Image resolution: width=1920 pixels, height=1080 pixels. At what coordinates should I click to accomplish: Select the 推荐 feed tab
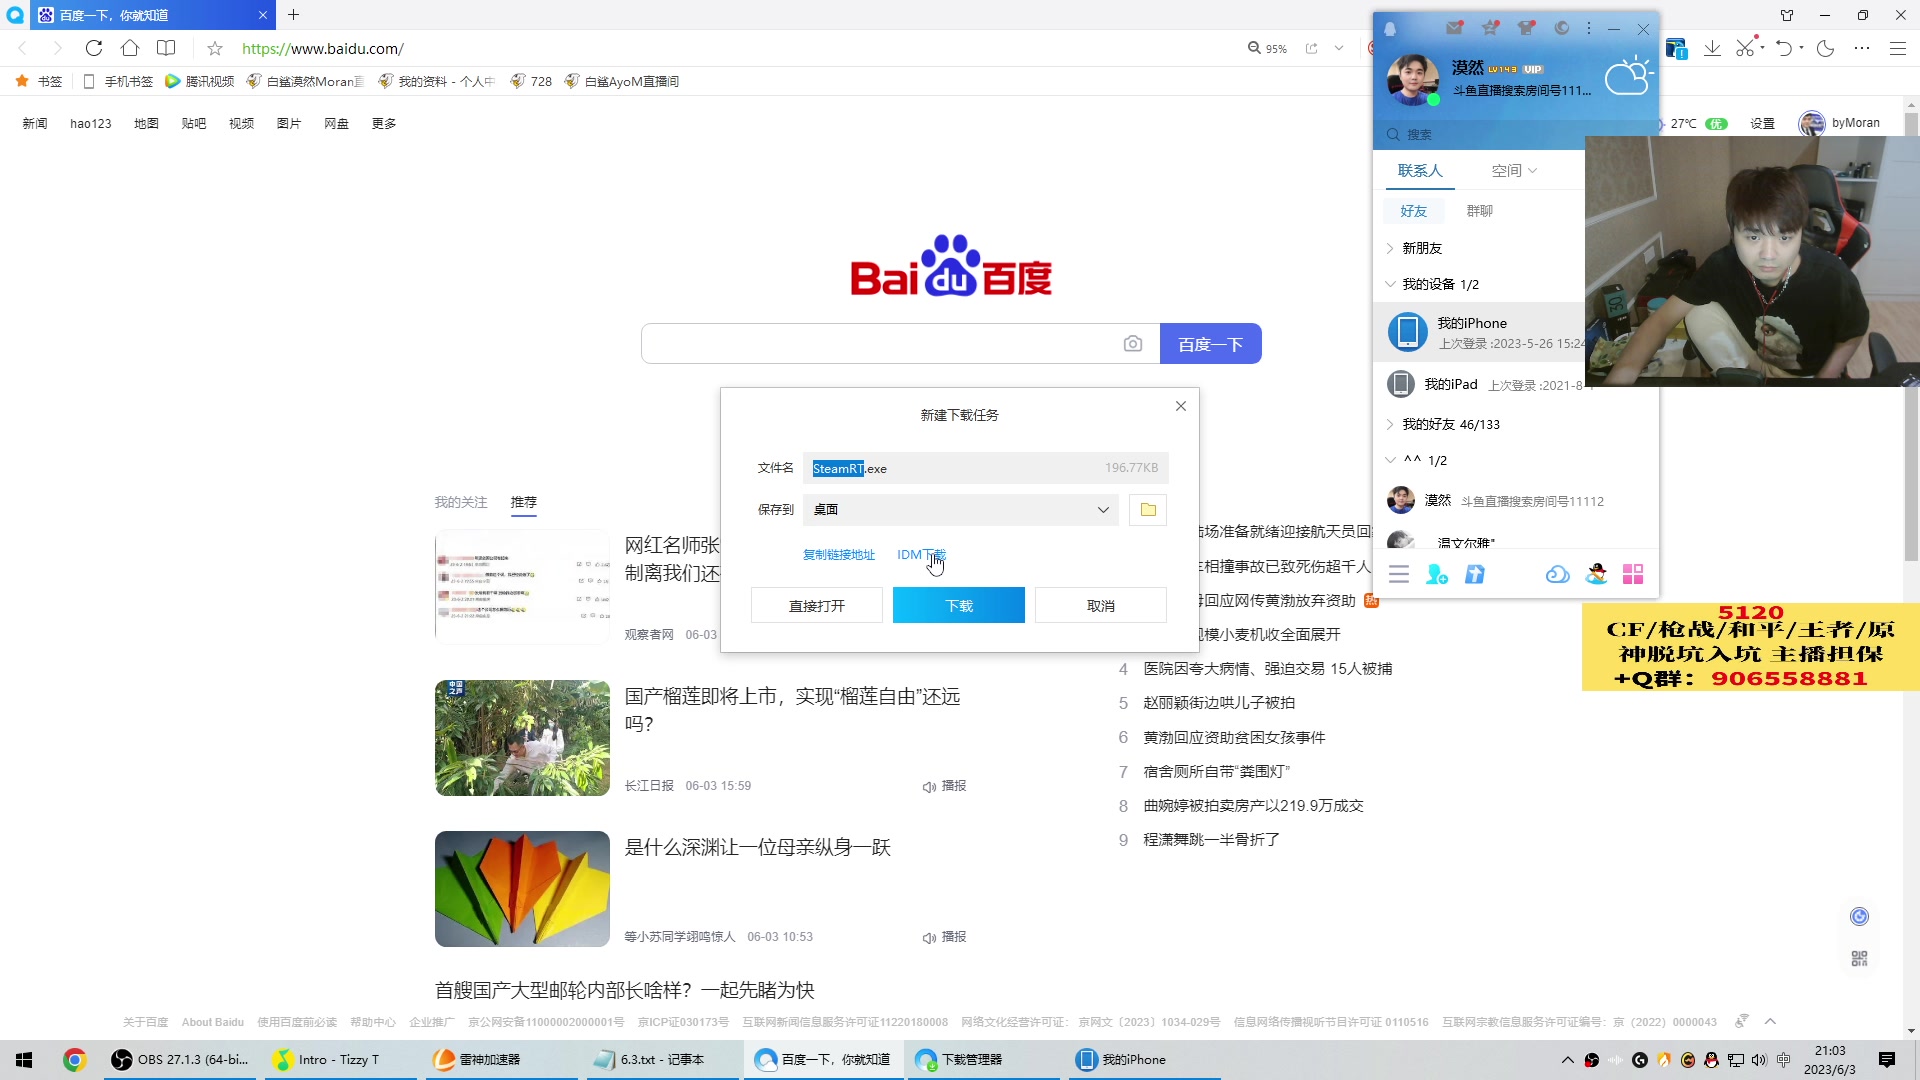tap(524, 502)
